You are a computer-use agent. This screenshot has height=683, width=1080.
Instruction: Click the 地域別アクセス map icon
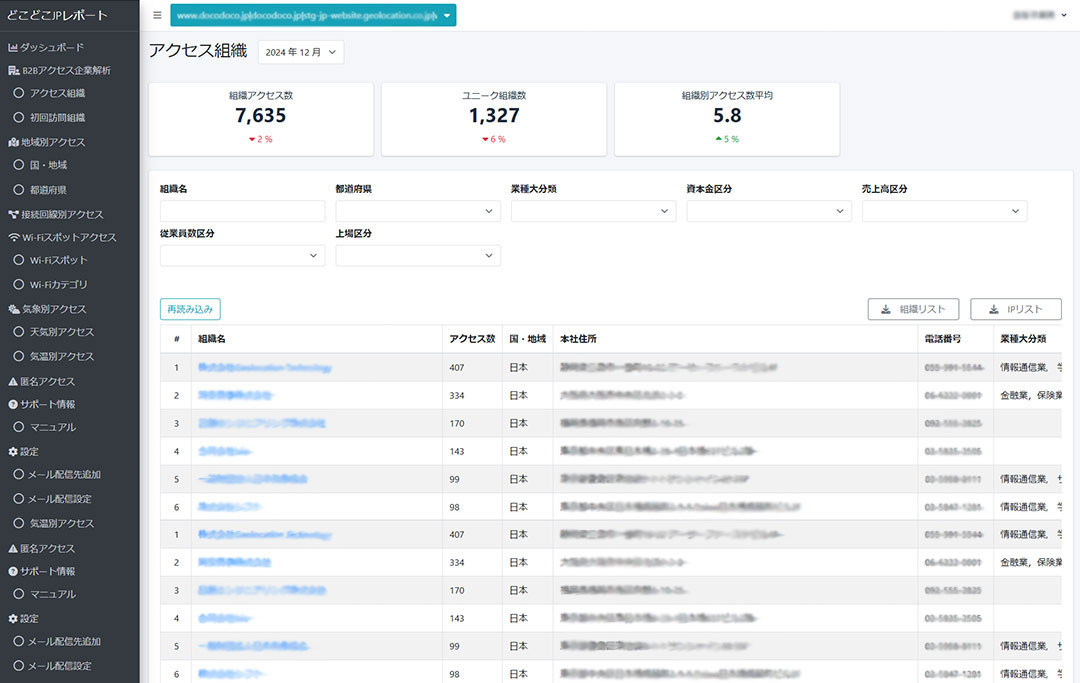coord(13,143)
